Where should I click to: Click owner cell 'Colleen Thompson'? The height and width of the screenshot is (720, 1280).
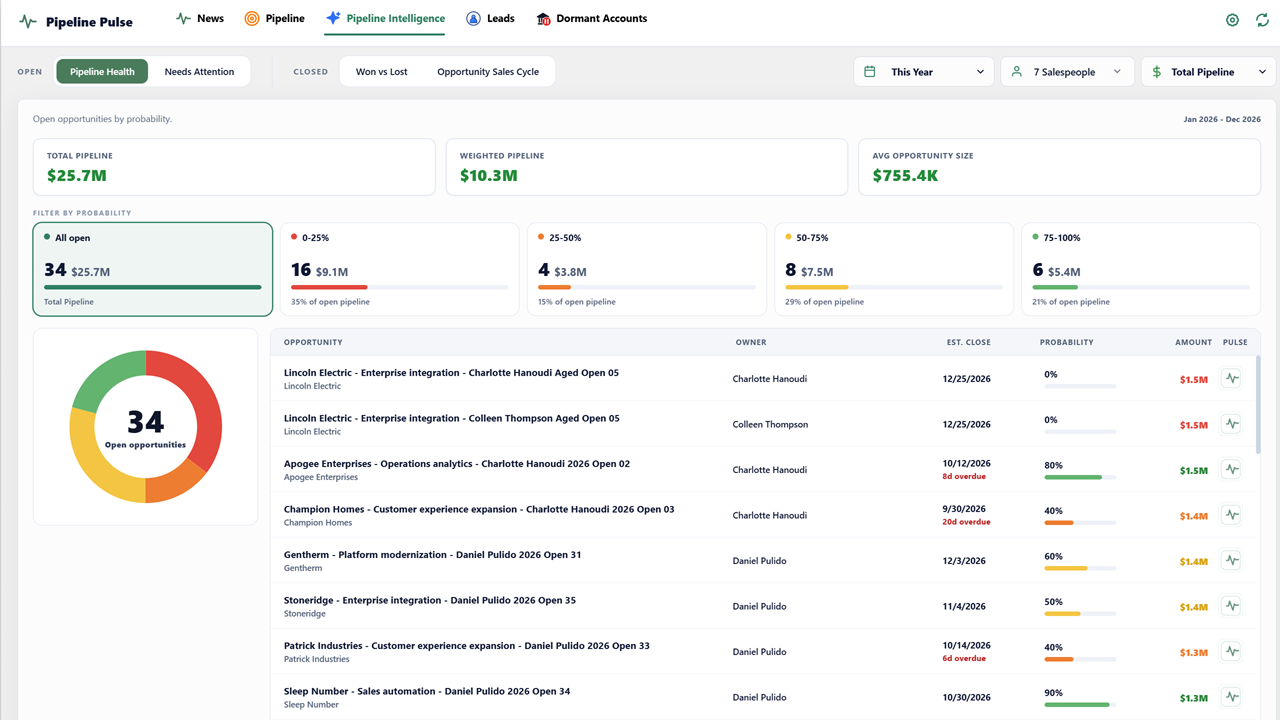tap(770, 424)
